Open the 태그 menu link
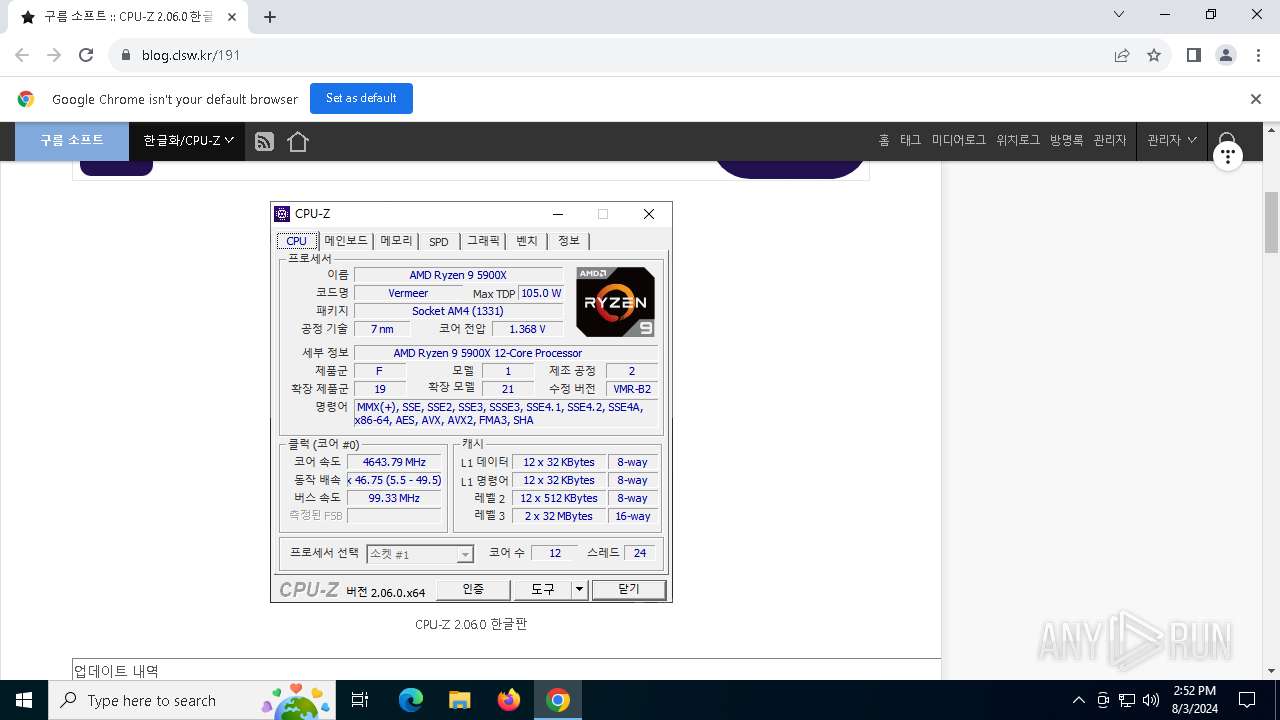The image size is (1280, 720). (910, 141)
